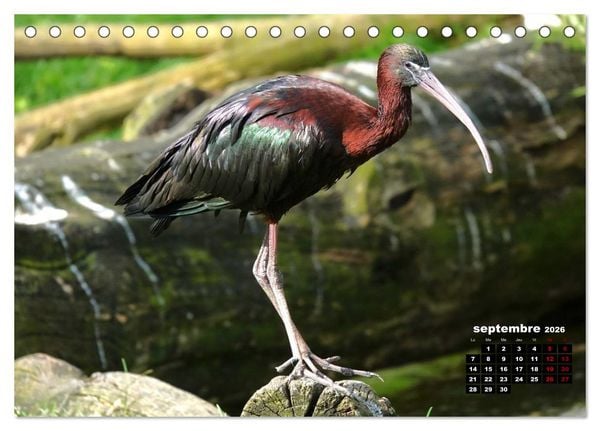Select date 30 in the calendar grid
600x431 pixels.
[504, 389]
